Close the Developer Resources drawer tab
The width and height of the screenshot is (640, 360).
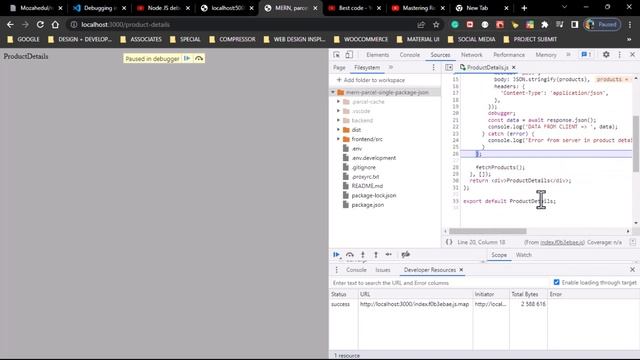coord(461,270)
